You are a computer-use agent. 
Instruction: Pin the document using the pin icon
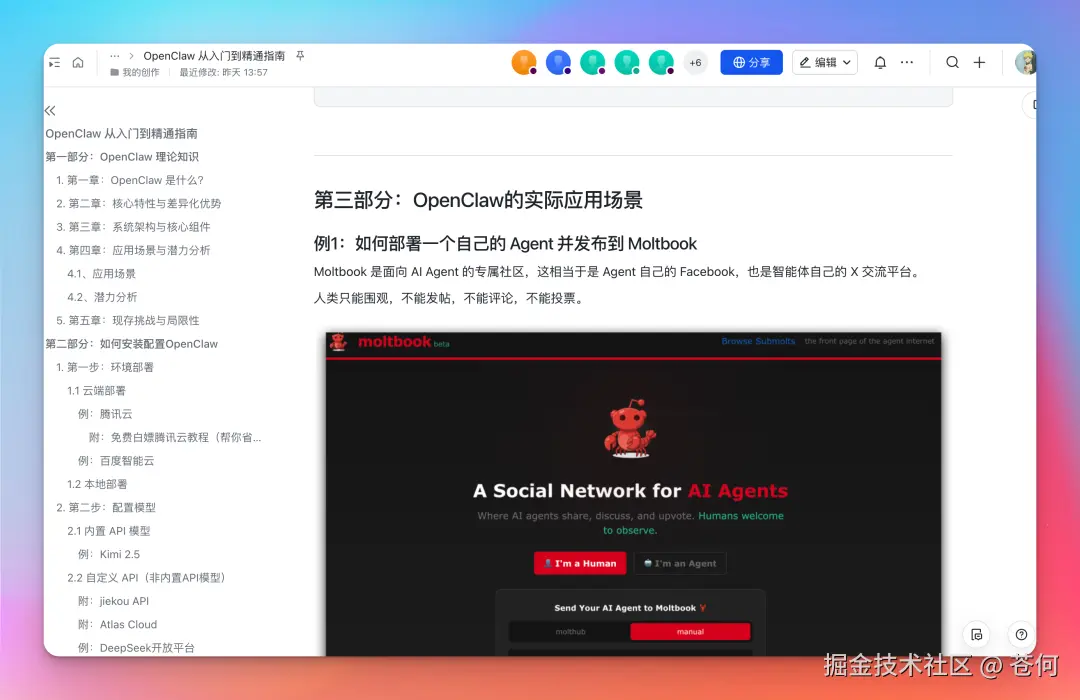coord(299,57)
